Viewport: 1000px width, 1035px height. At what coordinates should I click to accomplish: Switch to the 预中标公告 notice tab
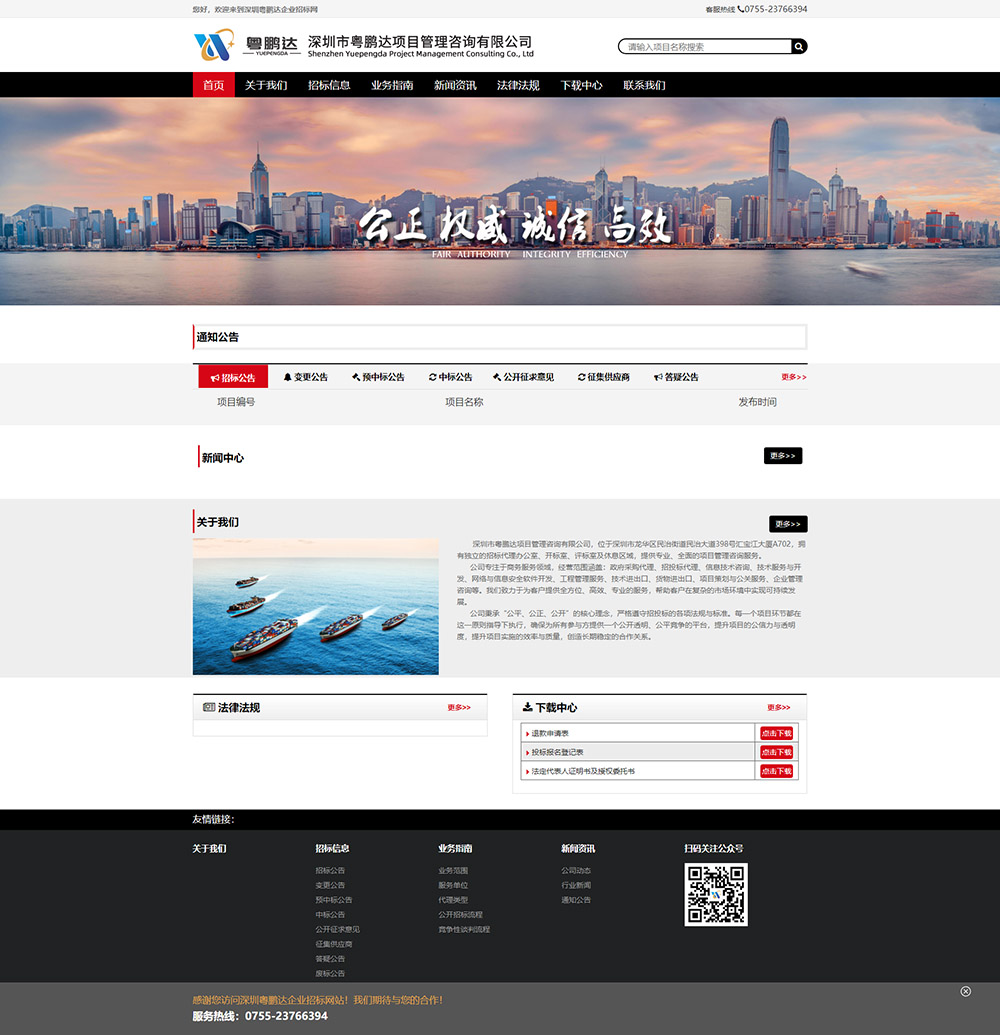378,377
